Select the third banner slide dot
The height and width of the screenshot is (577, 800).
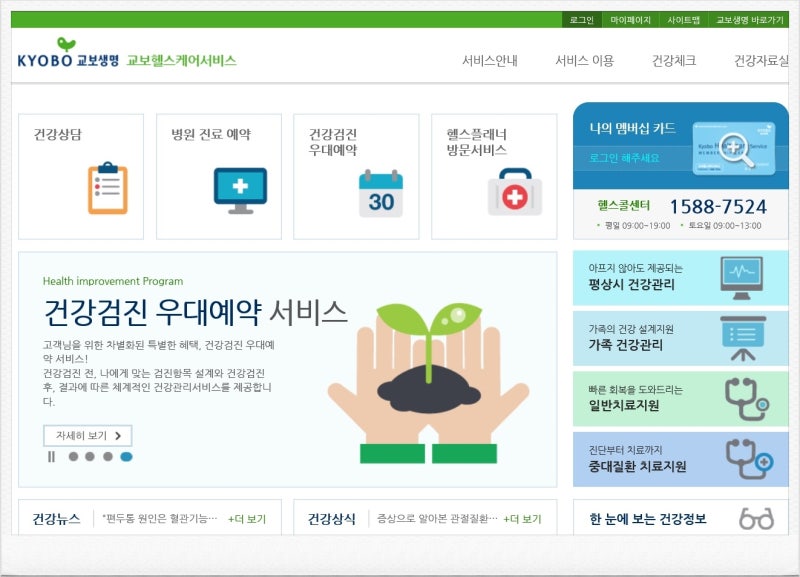pyautogui.click(x=108, y=457)
